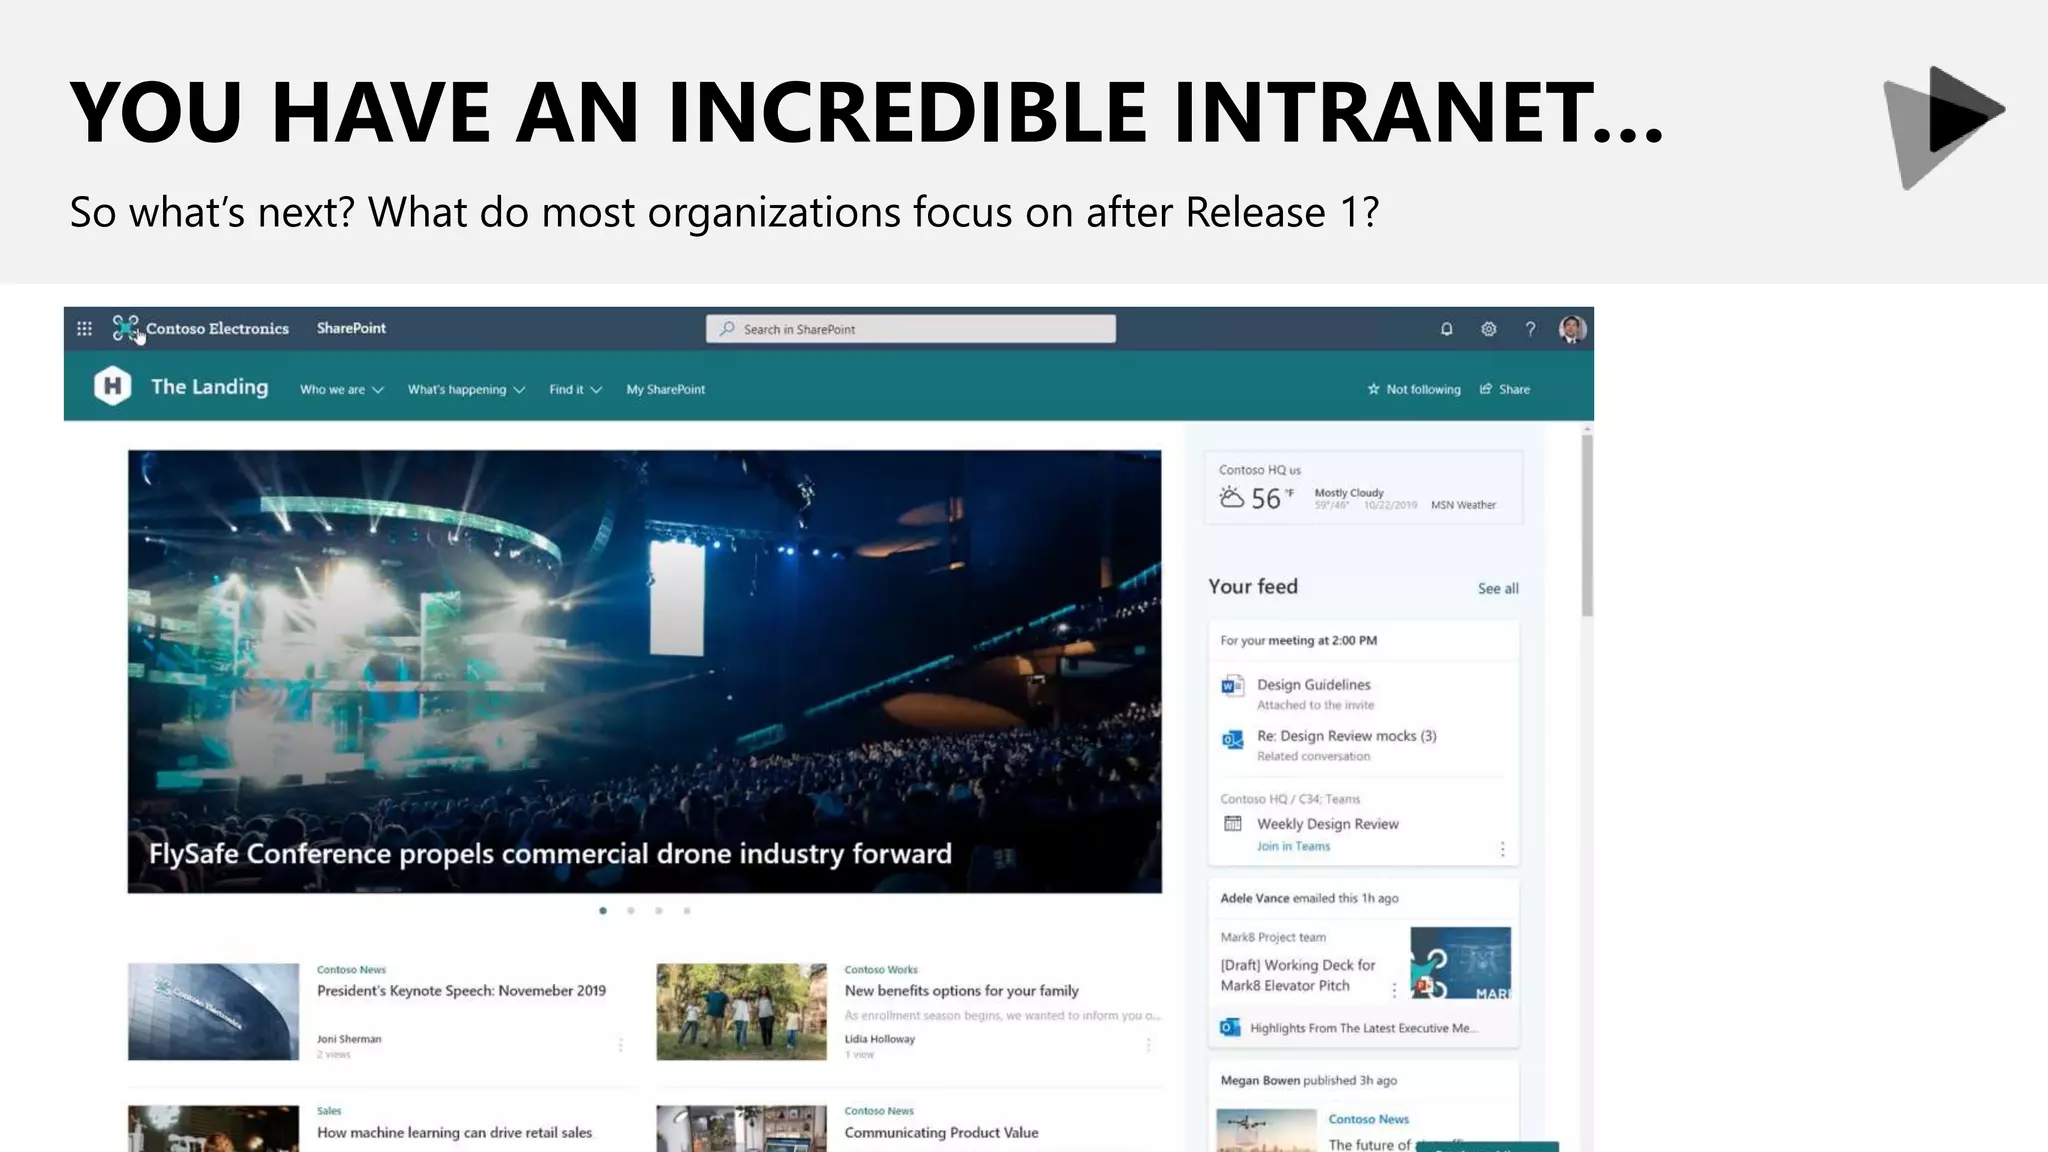Open New benefits options for your family

961,991
